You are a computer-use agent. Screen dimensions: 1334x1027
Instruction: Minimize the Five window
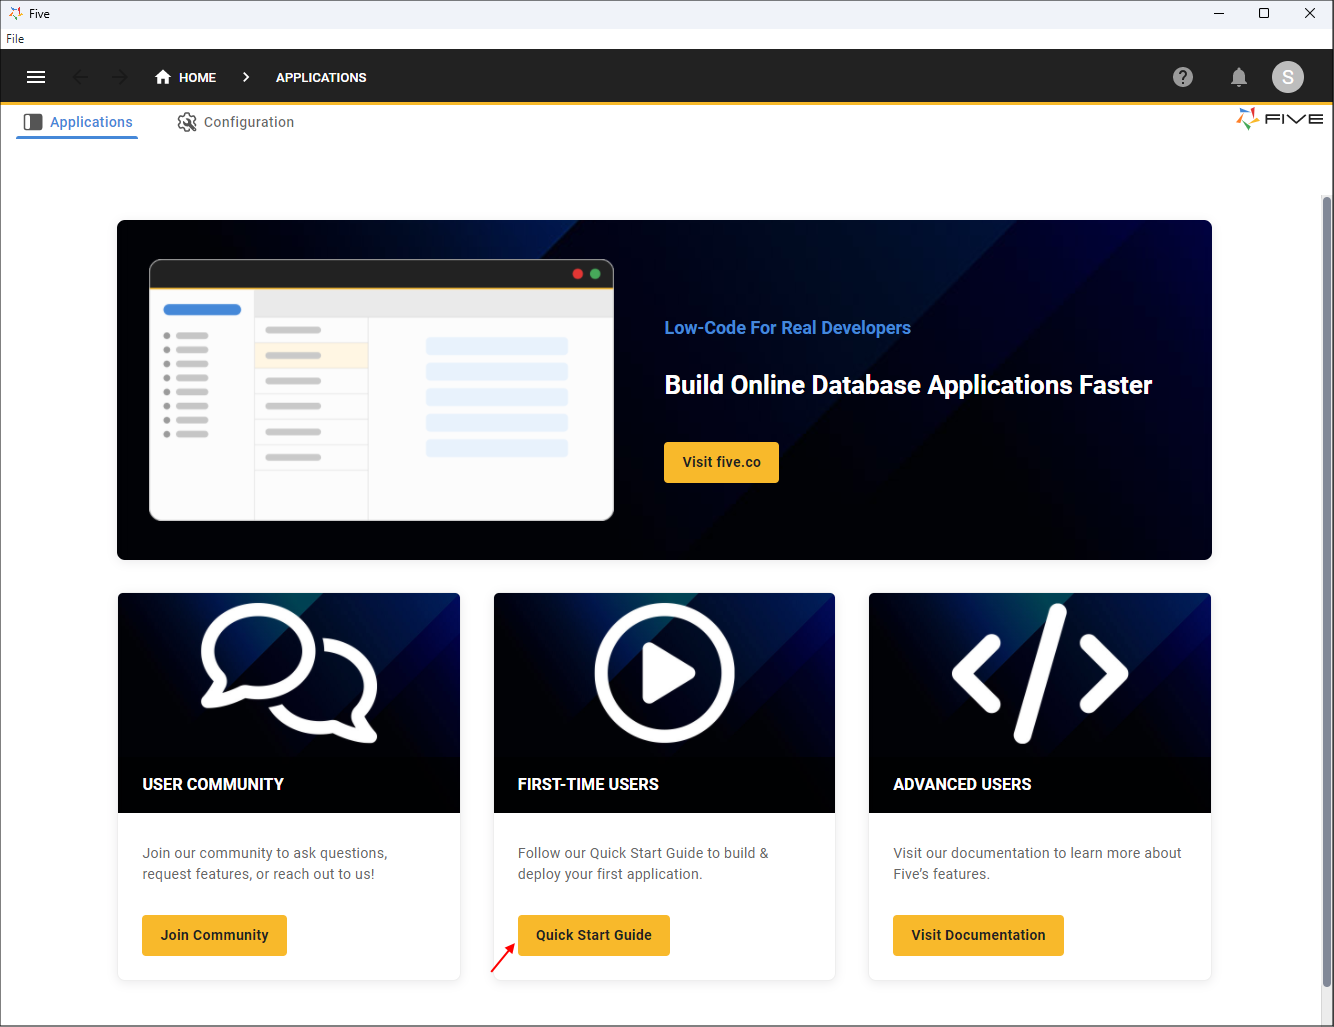pos(1219,13)
